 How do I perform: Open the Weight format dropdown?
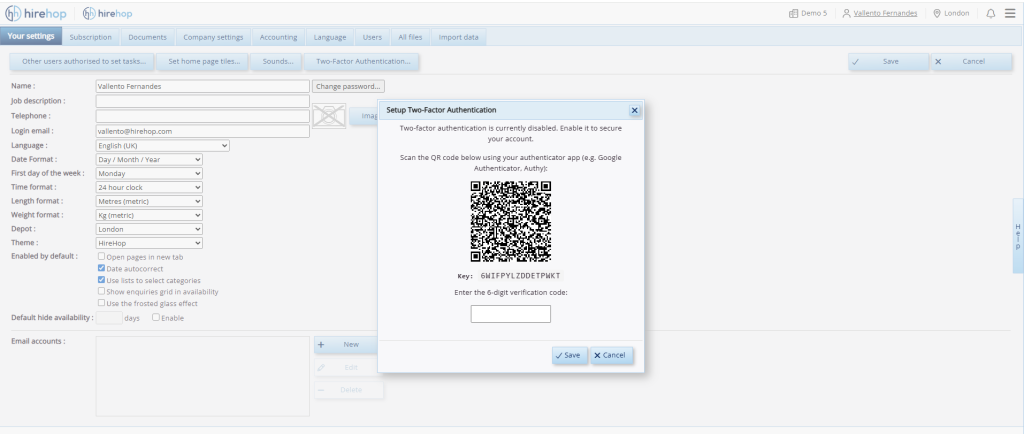click(149, 215)
